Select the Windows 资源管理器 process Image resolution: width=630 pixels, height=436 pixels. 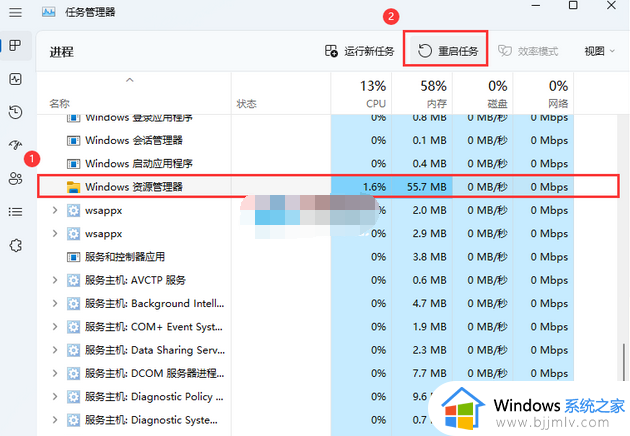tap(328, 186)
